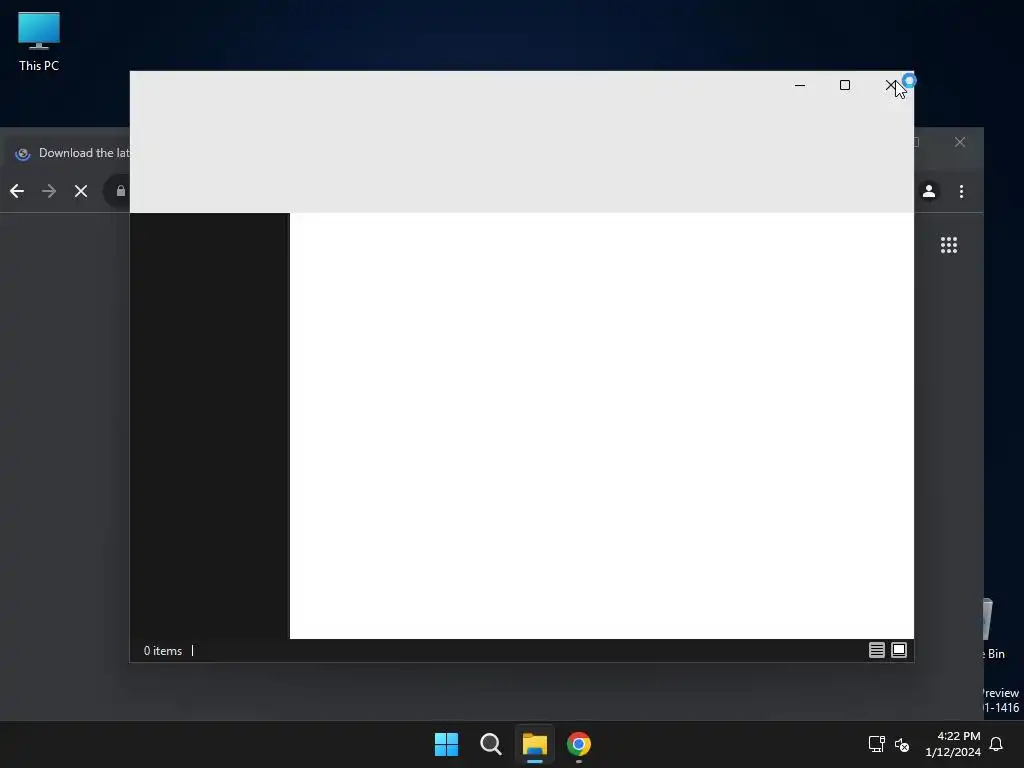
Task: Click the '0 items' status text
Action: [x=163, y=650]
